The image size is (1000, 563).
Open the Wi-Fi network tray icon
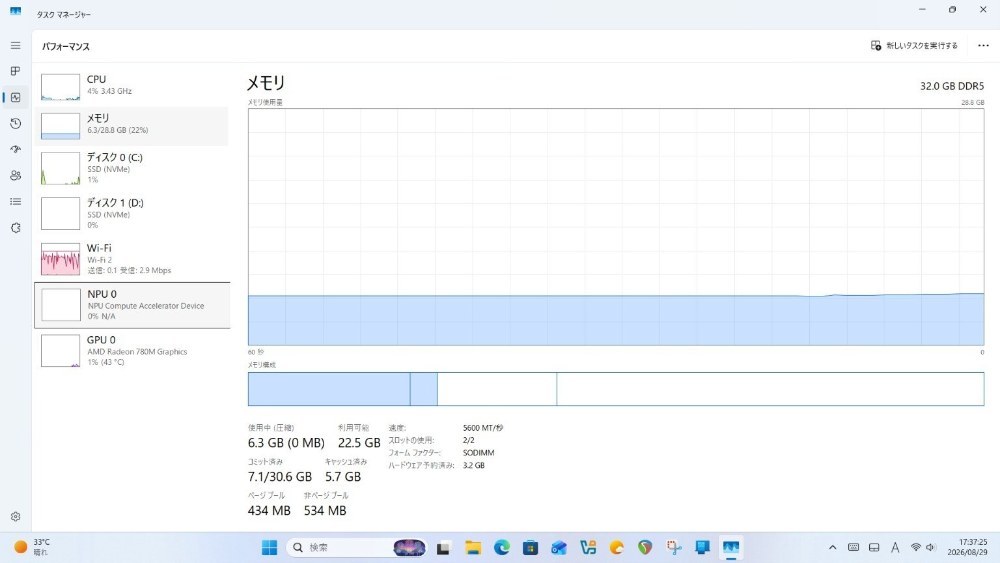[916, 547]
